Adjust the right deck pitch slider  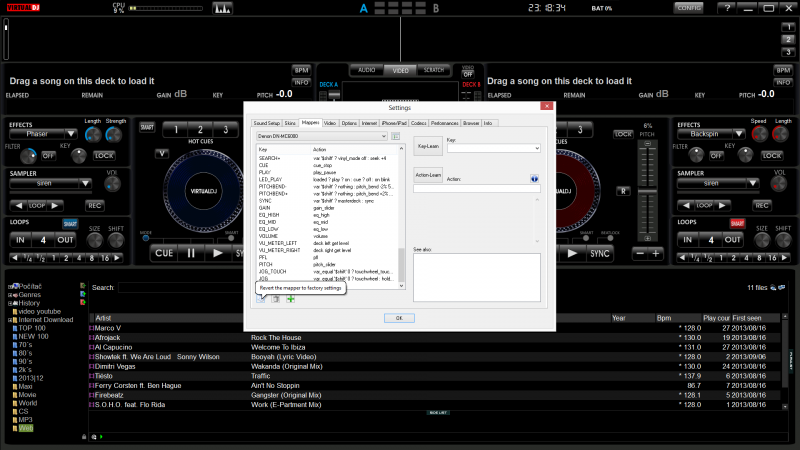[649, 190]
